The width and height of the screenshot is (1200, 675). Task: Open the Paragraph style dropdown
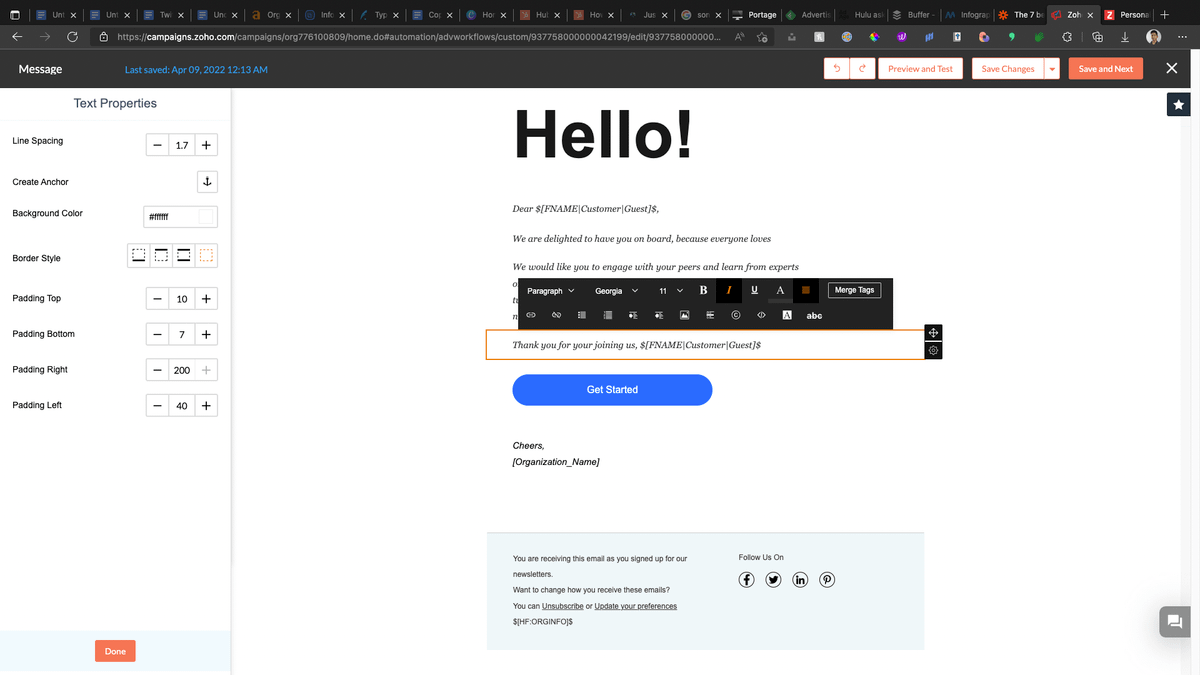point(551,291)
